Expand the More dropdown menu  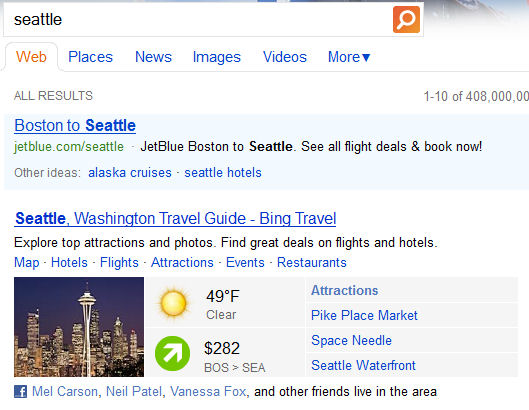pyautogui.click(x=349, y=57)
